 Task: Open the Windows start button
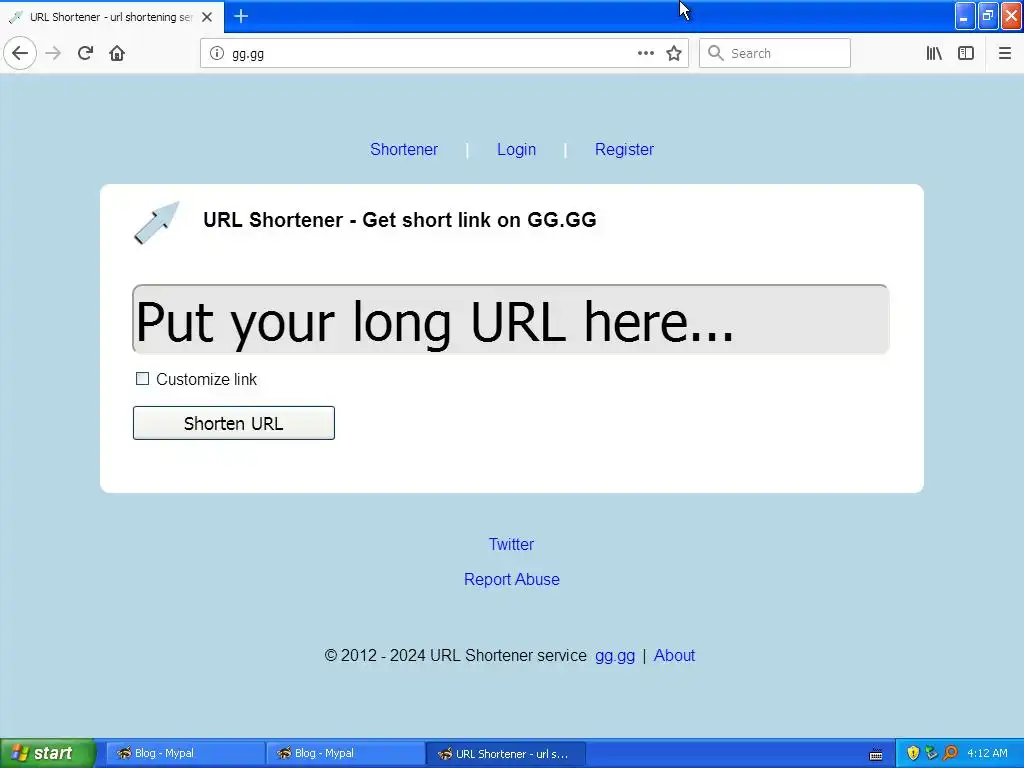48,753
